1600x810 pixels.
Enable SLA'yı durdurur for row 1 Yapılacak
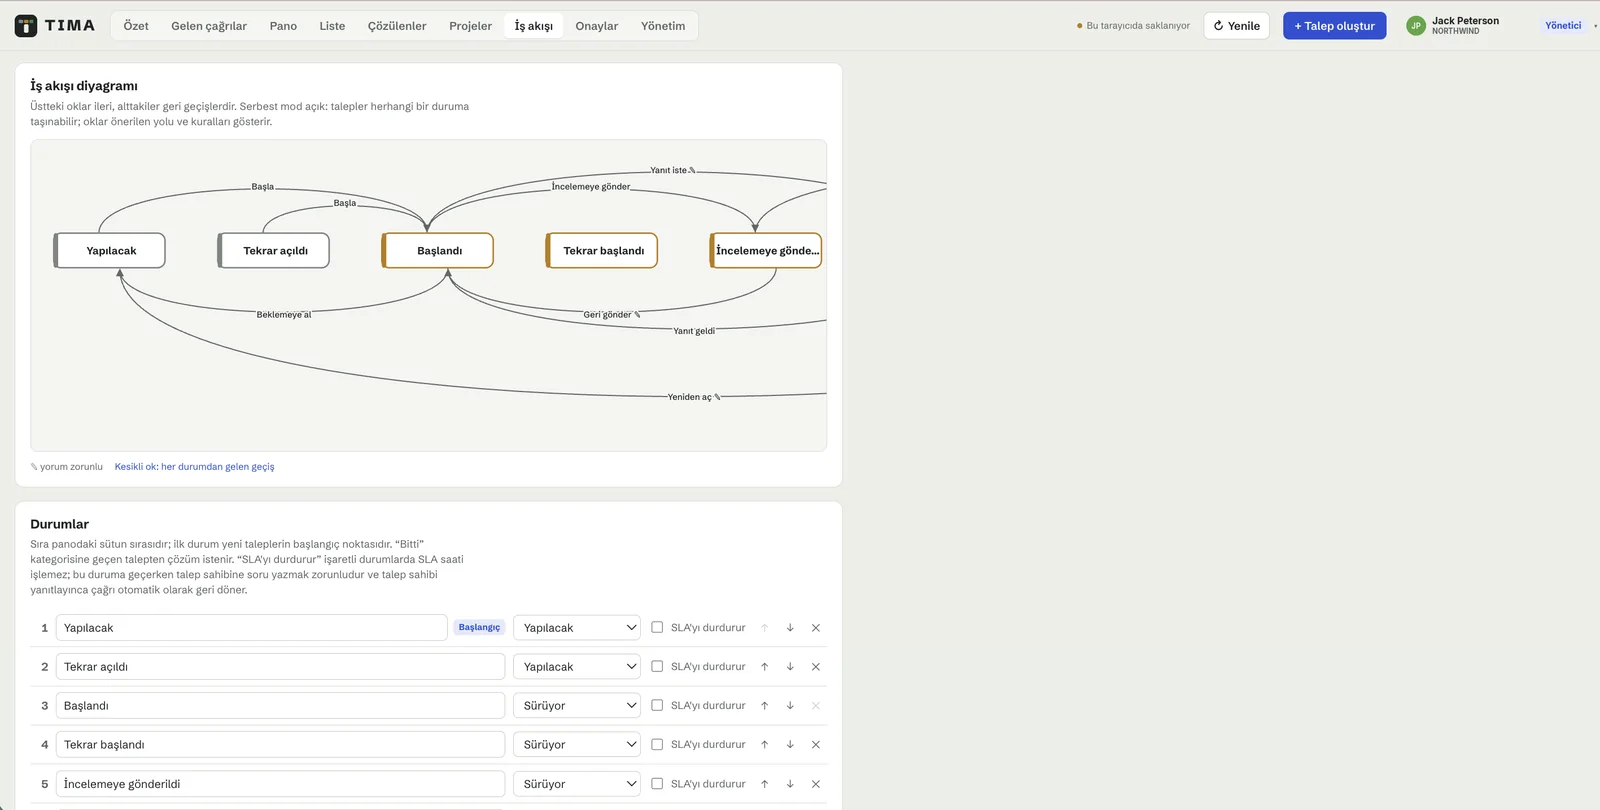pyautogui.click(x=657, y=628)
